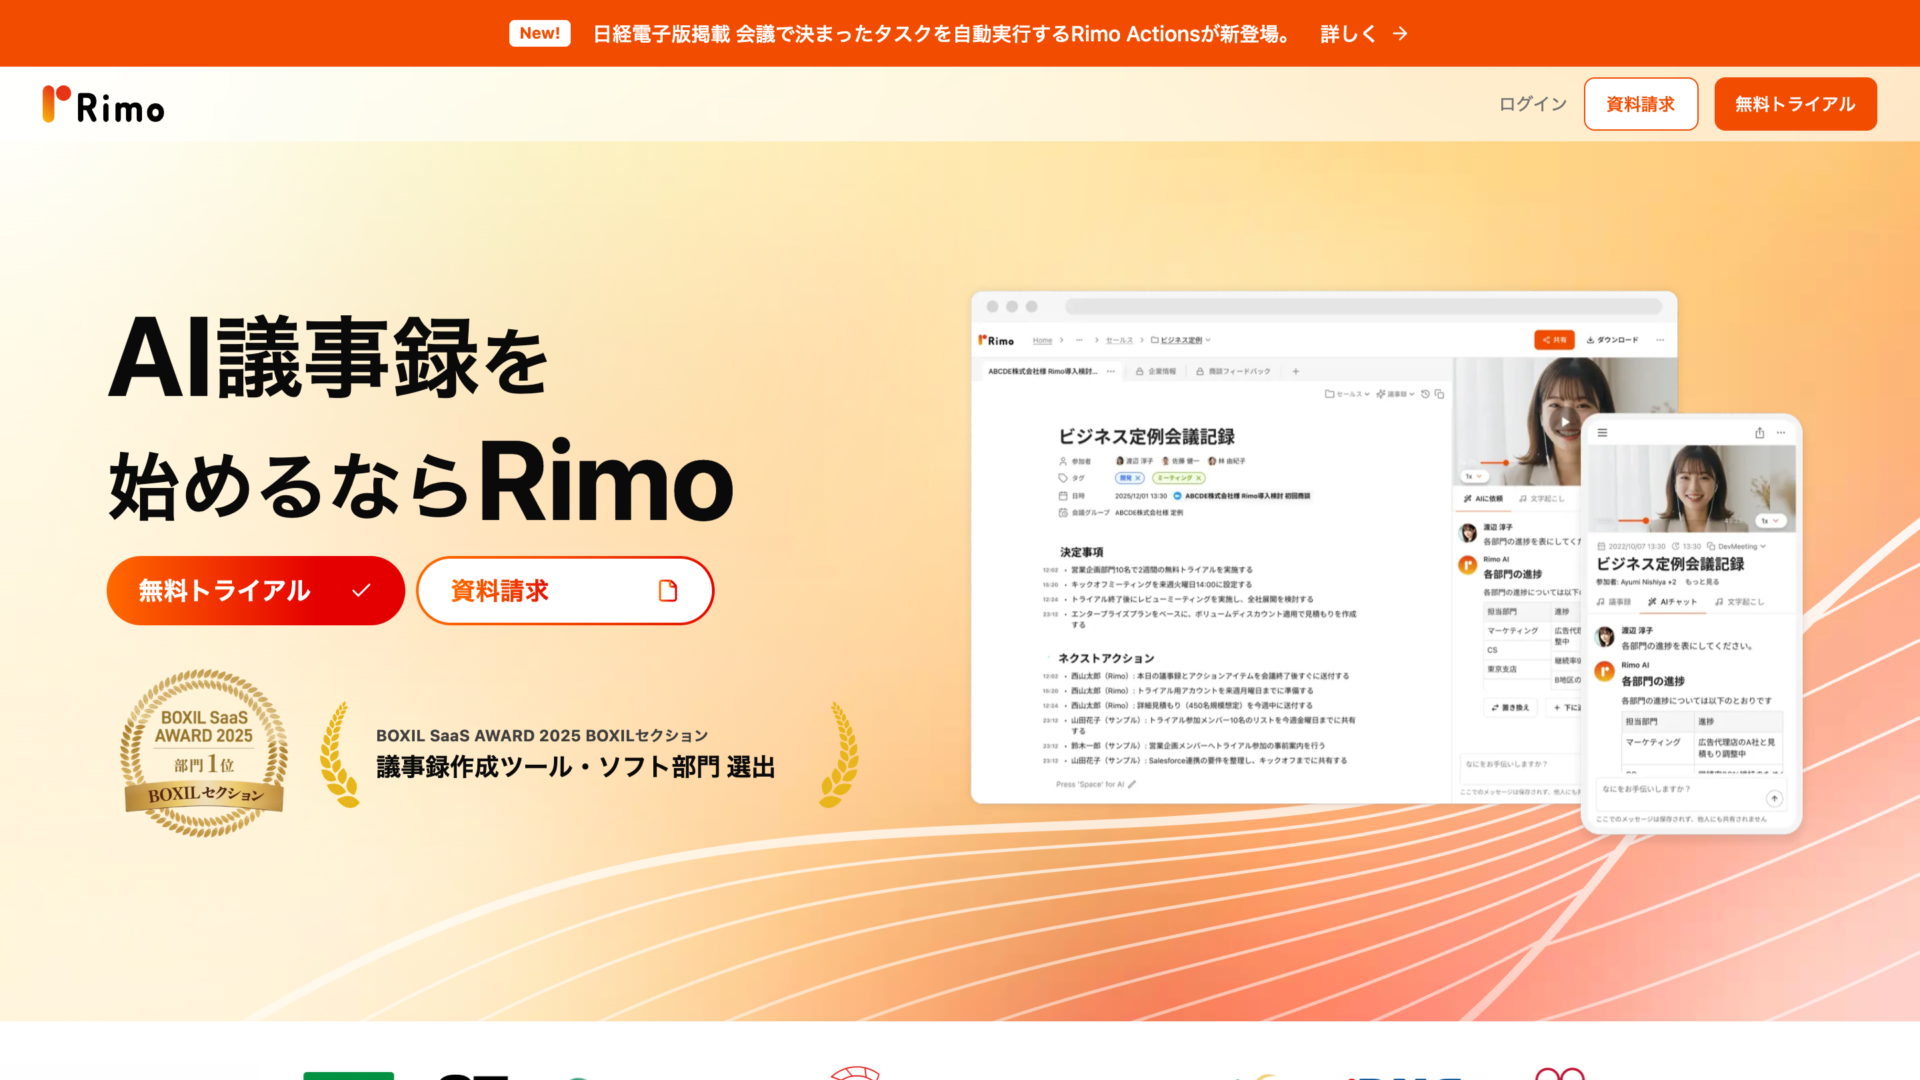Click the header 資料請求 button
Screen dimensions: 1920x1080
[1640, 104]
